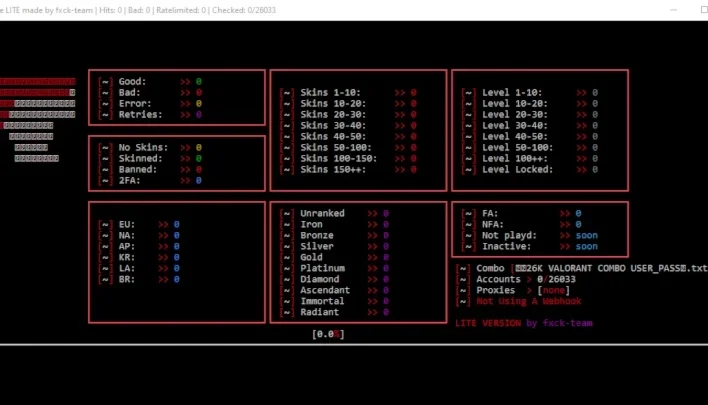Click the 'Level 30-40:' entry
The image size is (708, 405).
pyautogui.click(x=530, y=126)
